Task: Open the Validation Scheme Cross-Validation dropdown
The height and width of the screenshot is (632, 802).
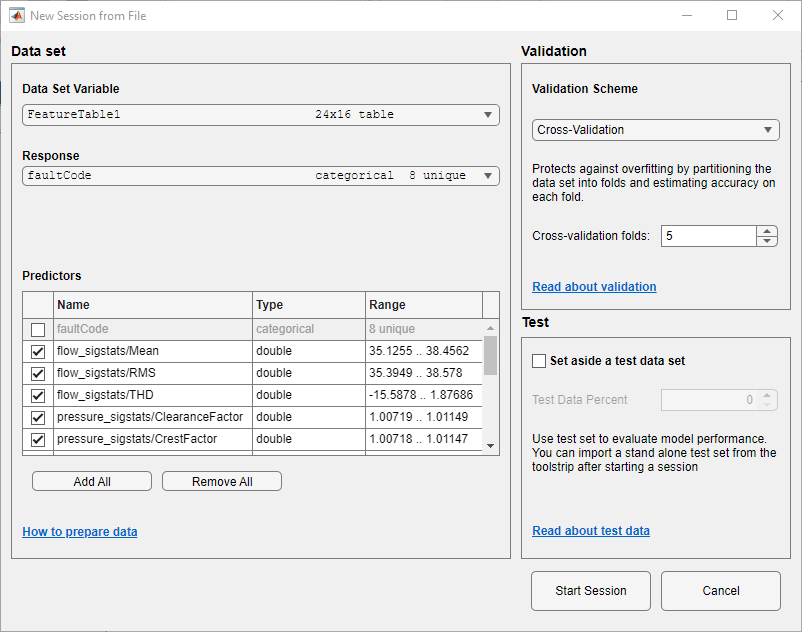Action: coord(655,130)
